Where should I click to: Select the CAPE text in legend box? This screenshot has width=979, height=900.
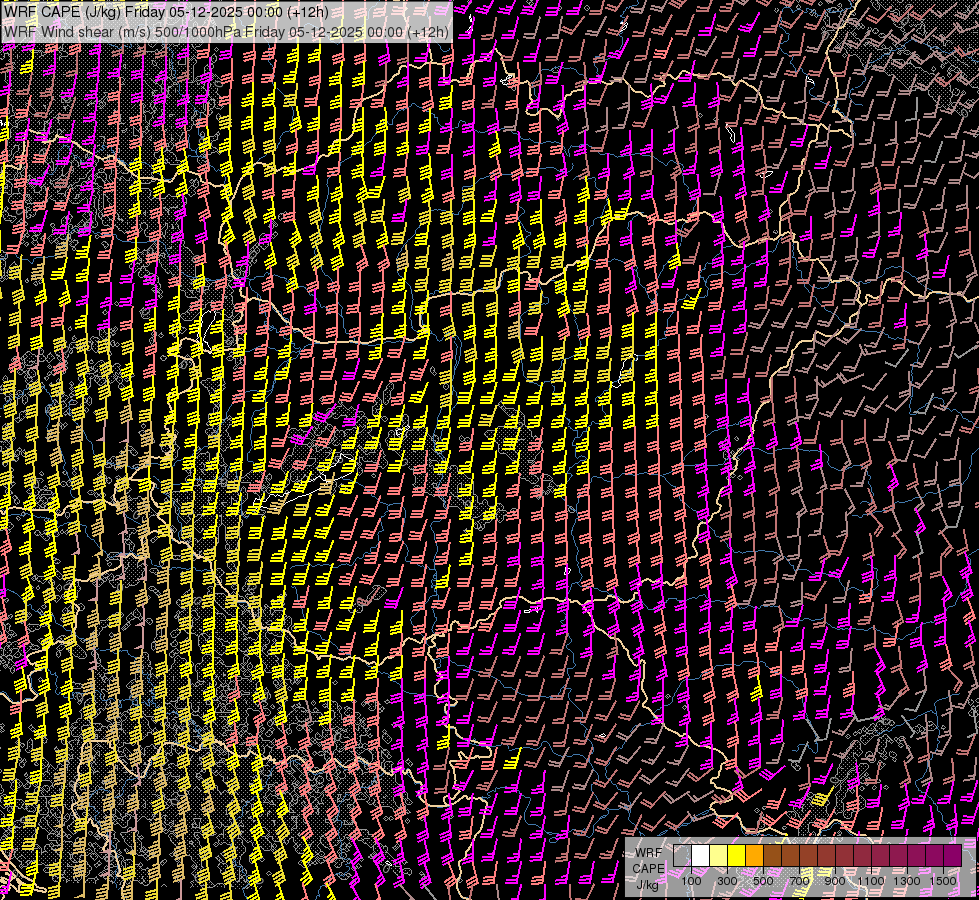coord(648,868)
